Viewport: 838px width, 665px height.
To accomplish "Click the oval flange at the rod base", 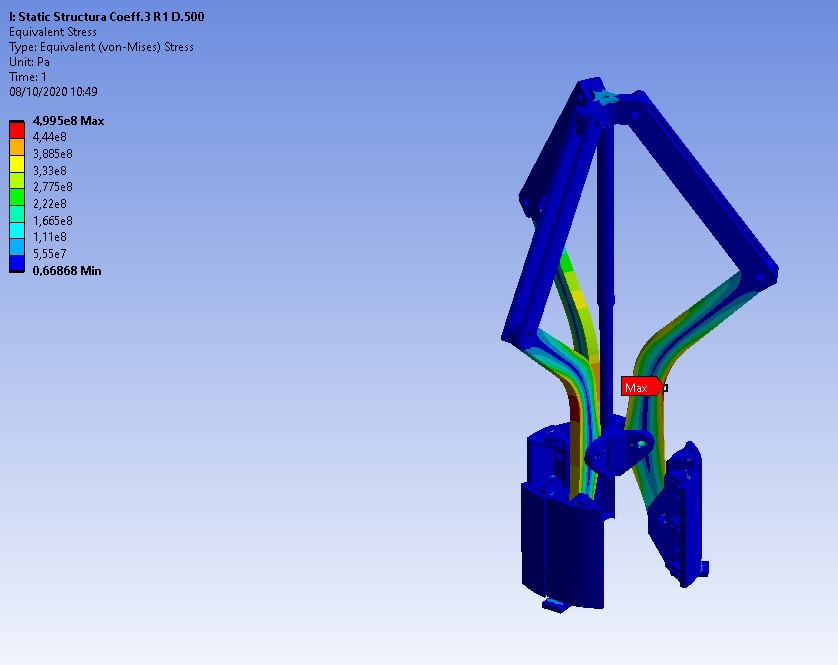I will point(620,452).
